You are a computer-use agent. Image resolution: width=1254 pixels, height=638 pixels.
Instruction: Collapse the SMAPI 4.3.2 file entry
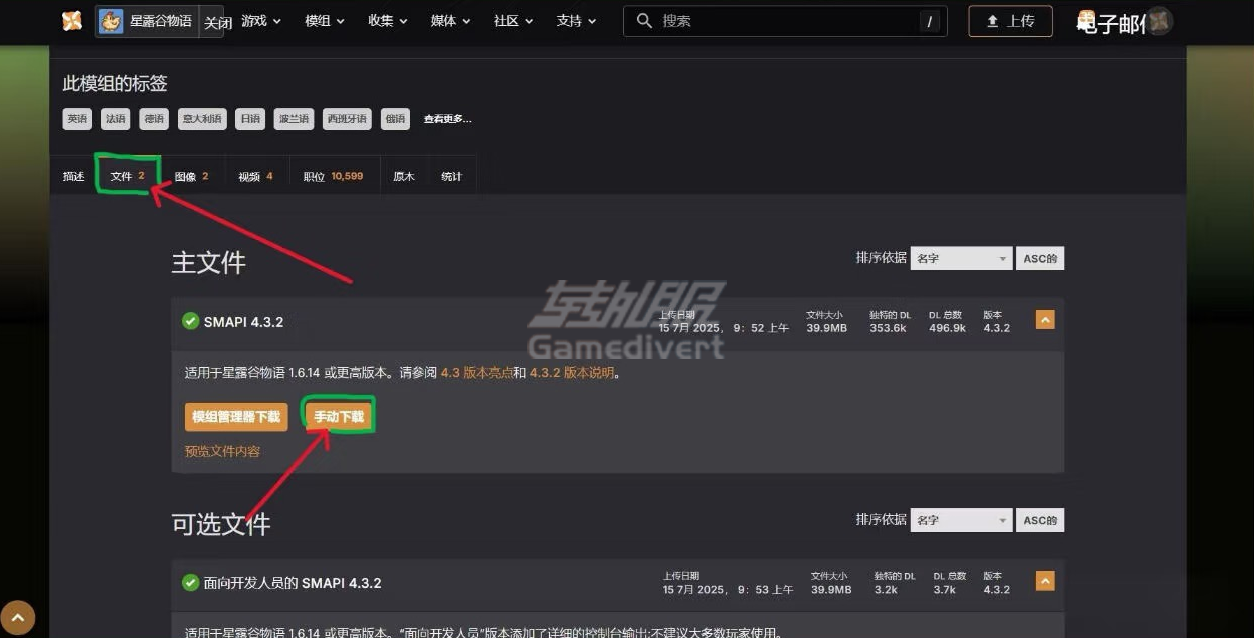pyautogui.click(x=1044, y=319)
